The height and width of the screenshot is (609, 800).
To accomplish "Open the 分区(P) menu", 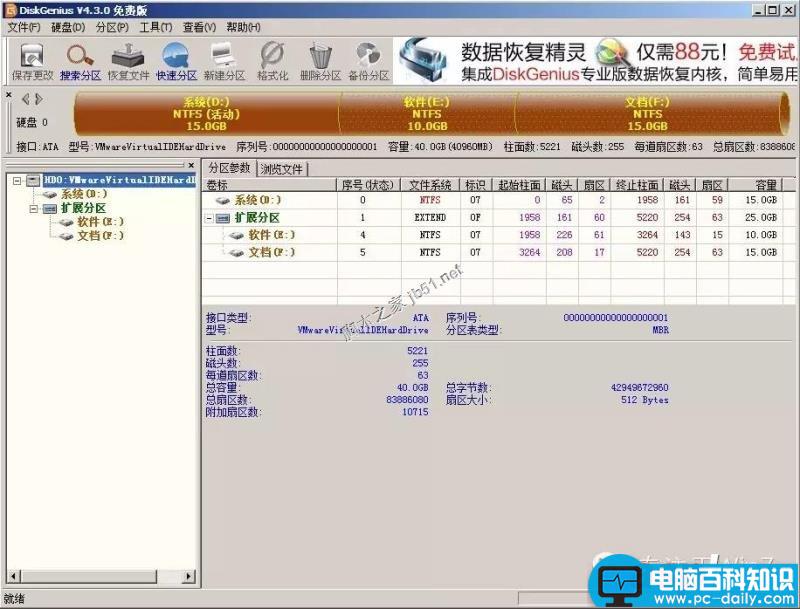I will 112,27.
